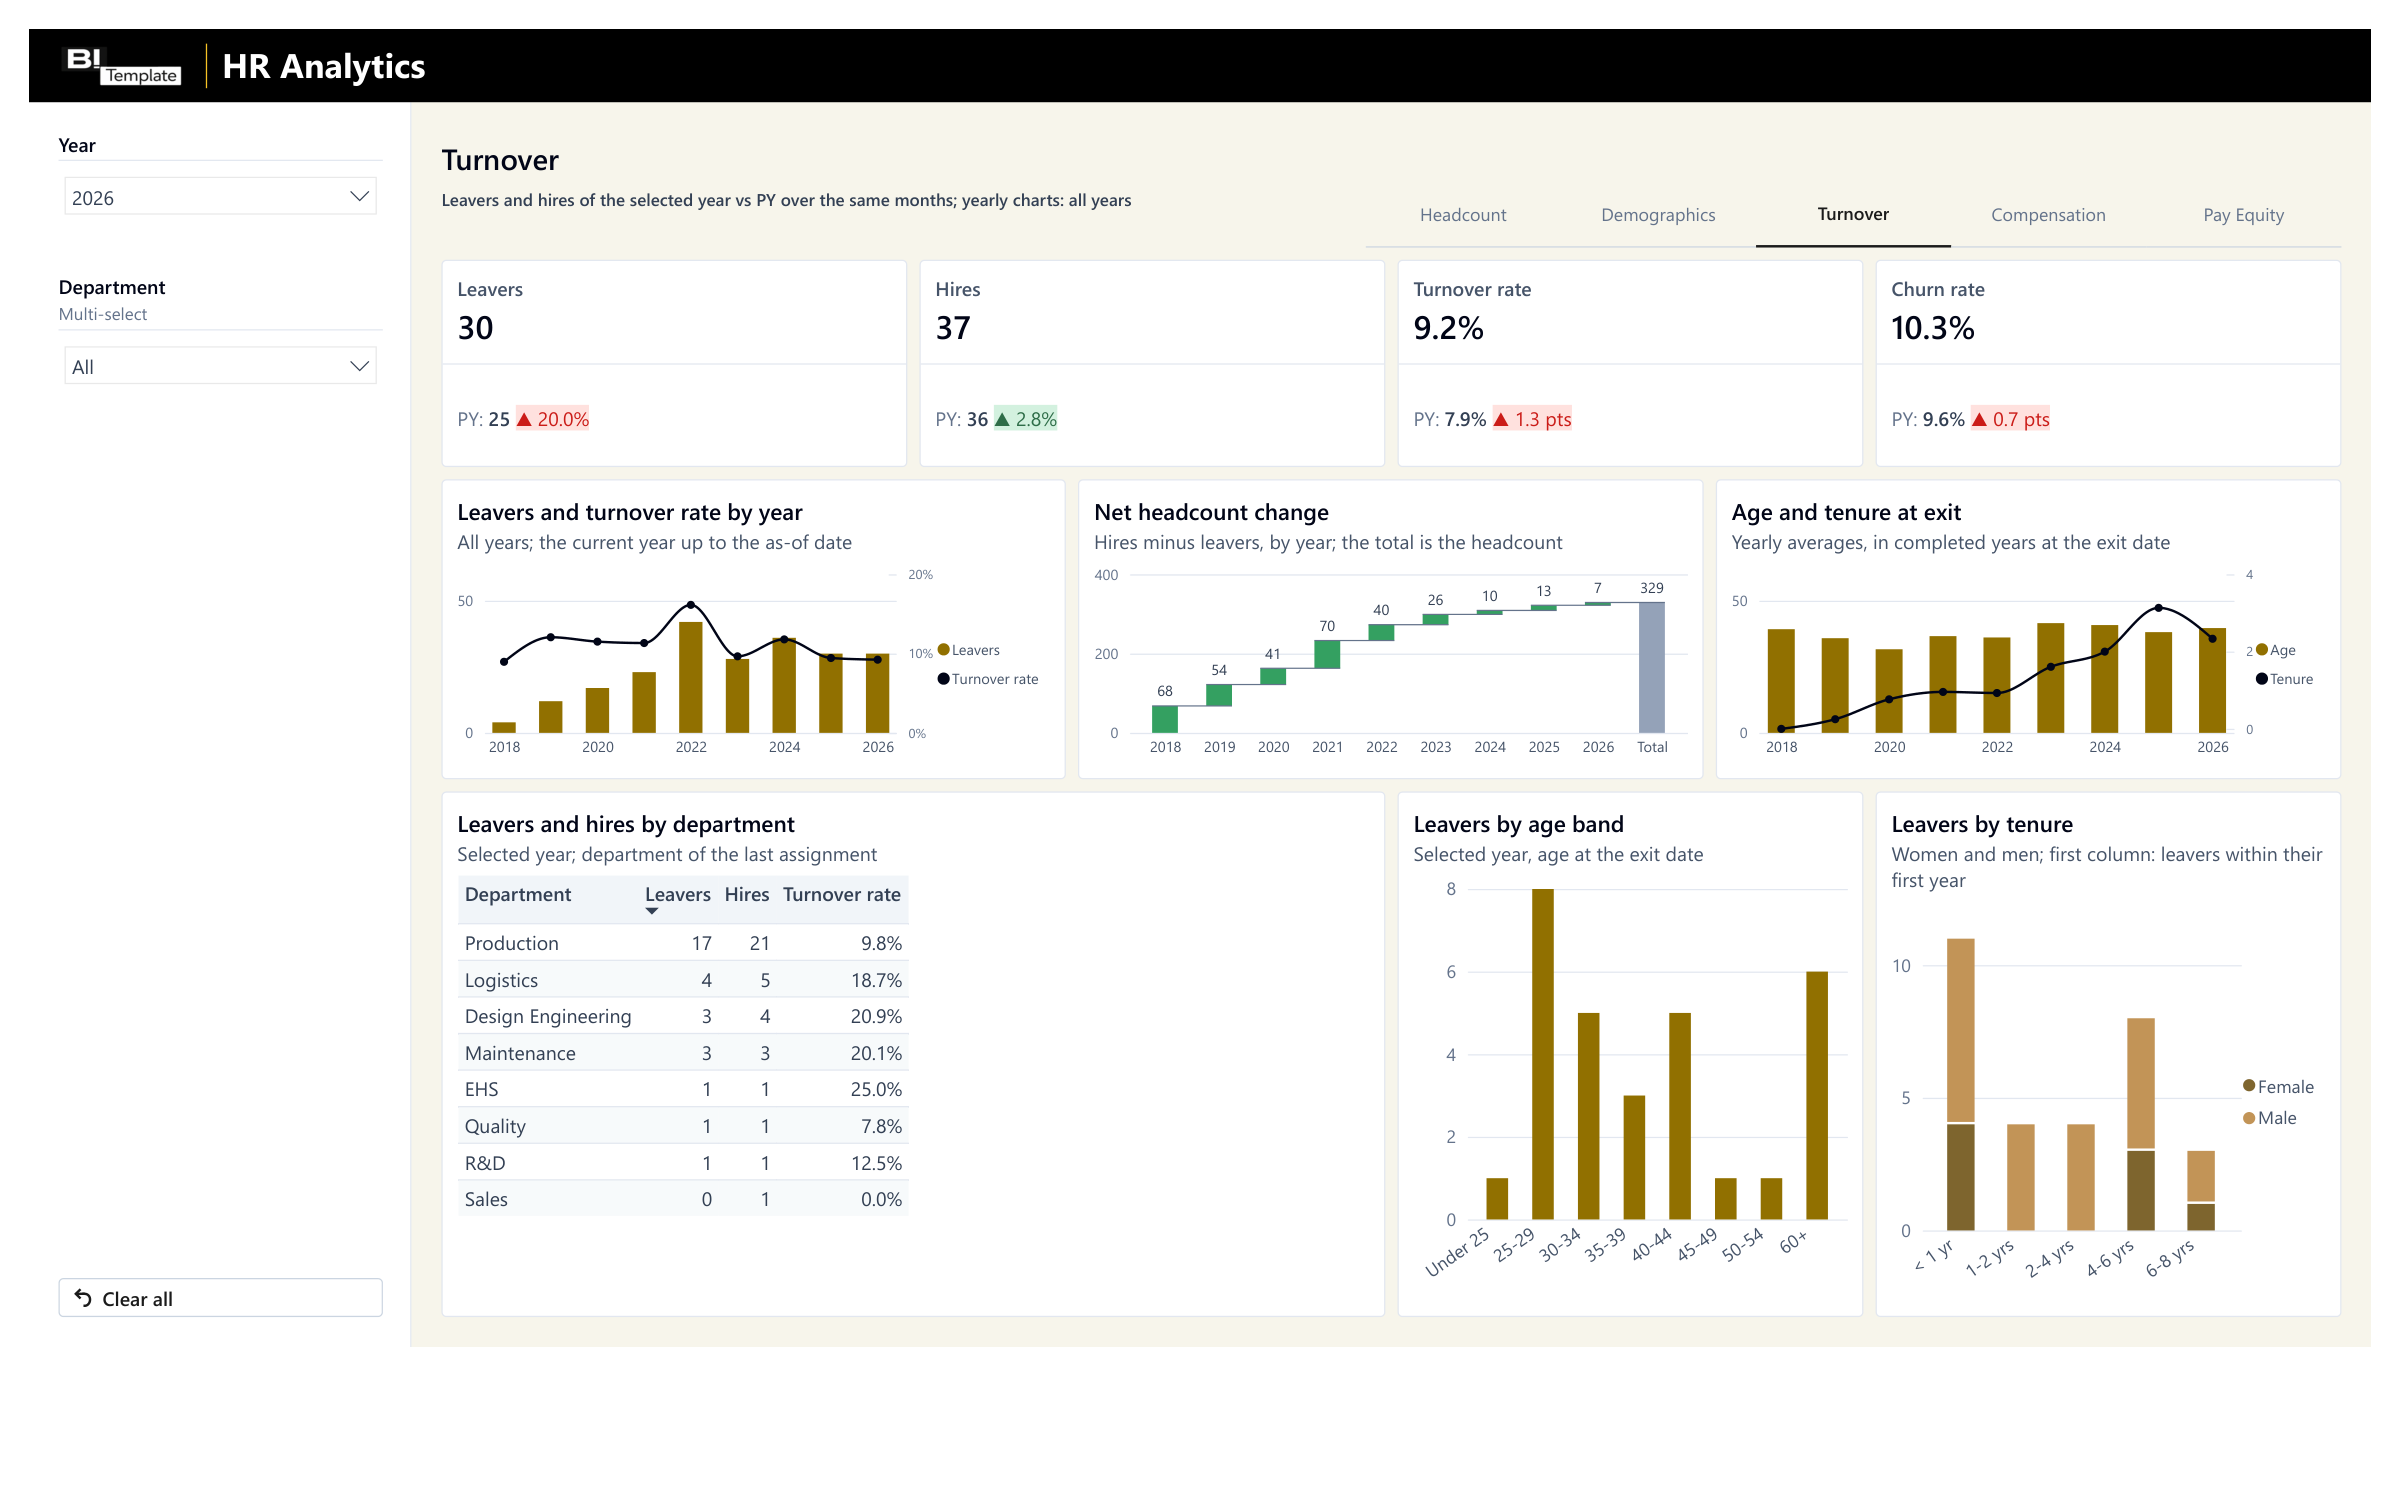Click the Female legend color dot

click(x=2249, y=1086)
